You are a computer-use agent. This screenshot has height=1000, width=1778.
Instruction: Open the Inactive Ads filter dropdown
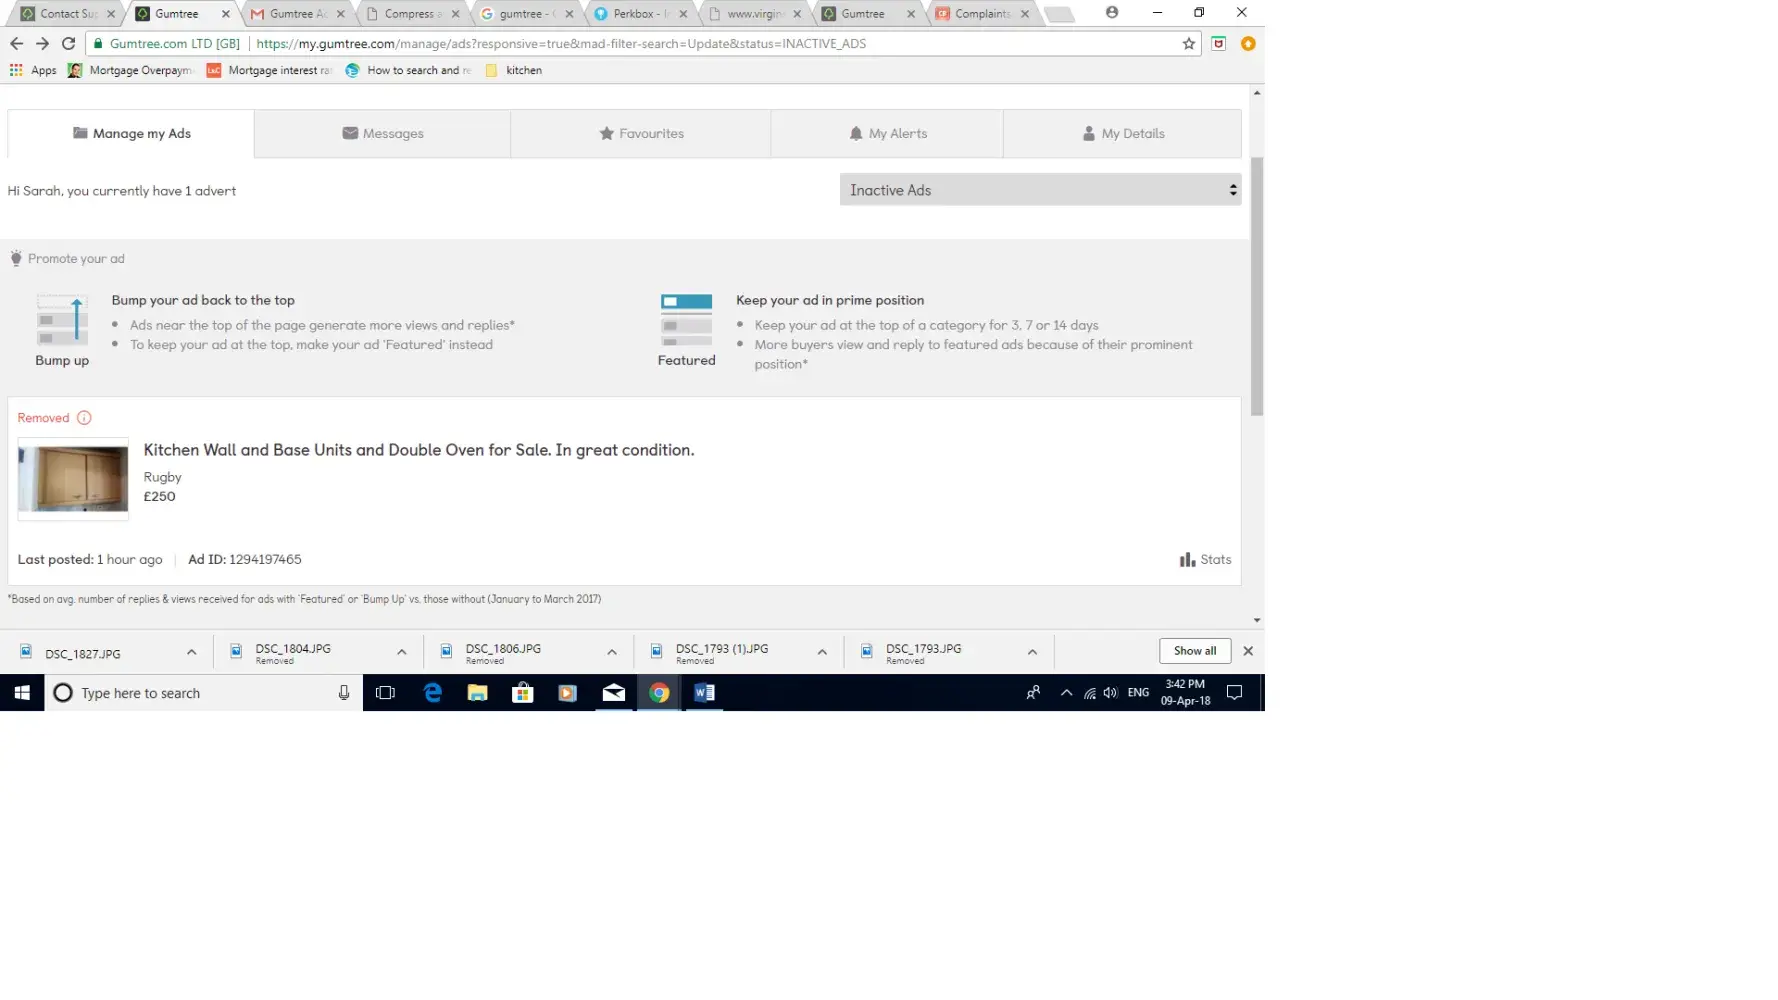click(1040, 190)
